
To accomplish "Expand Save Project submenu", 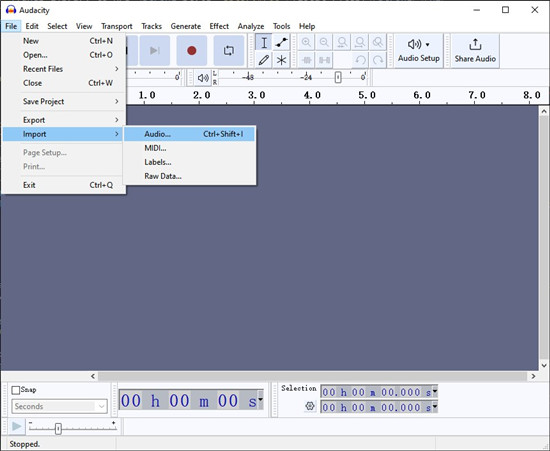I will (x=63, y=102).
